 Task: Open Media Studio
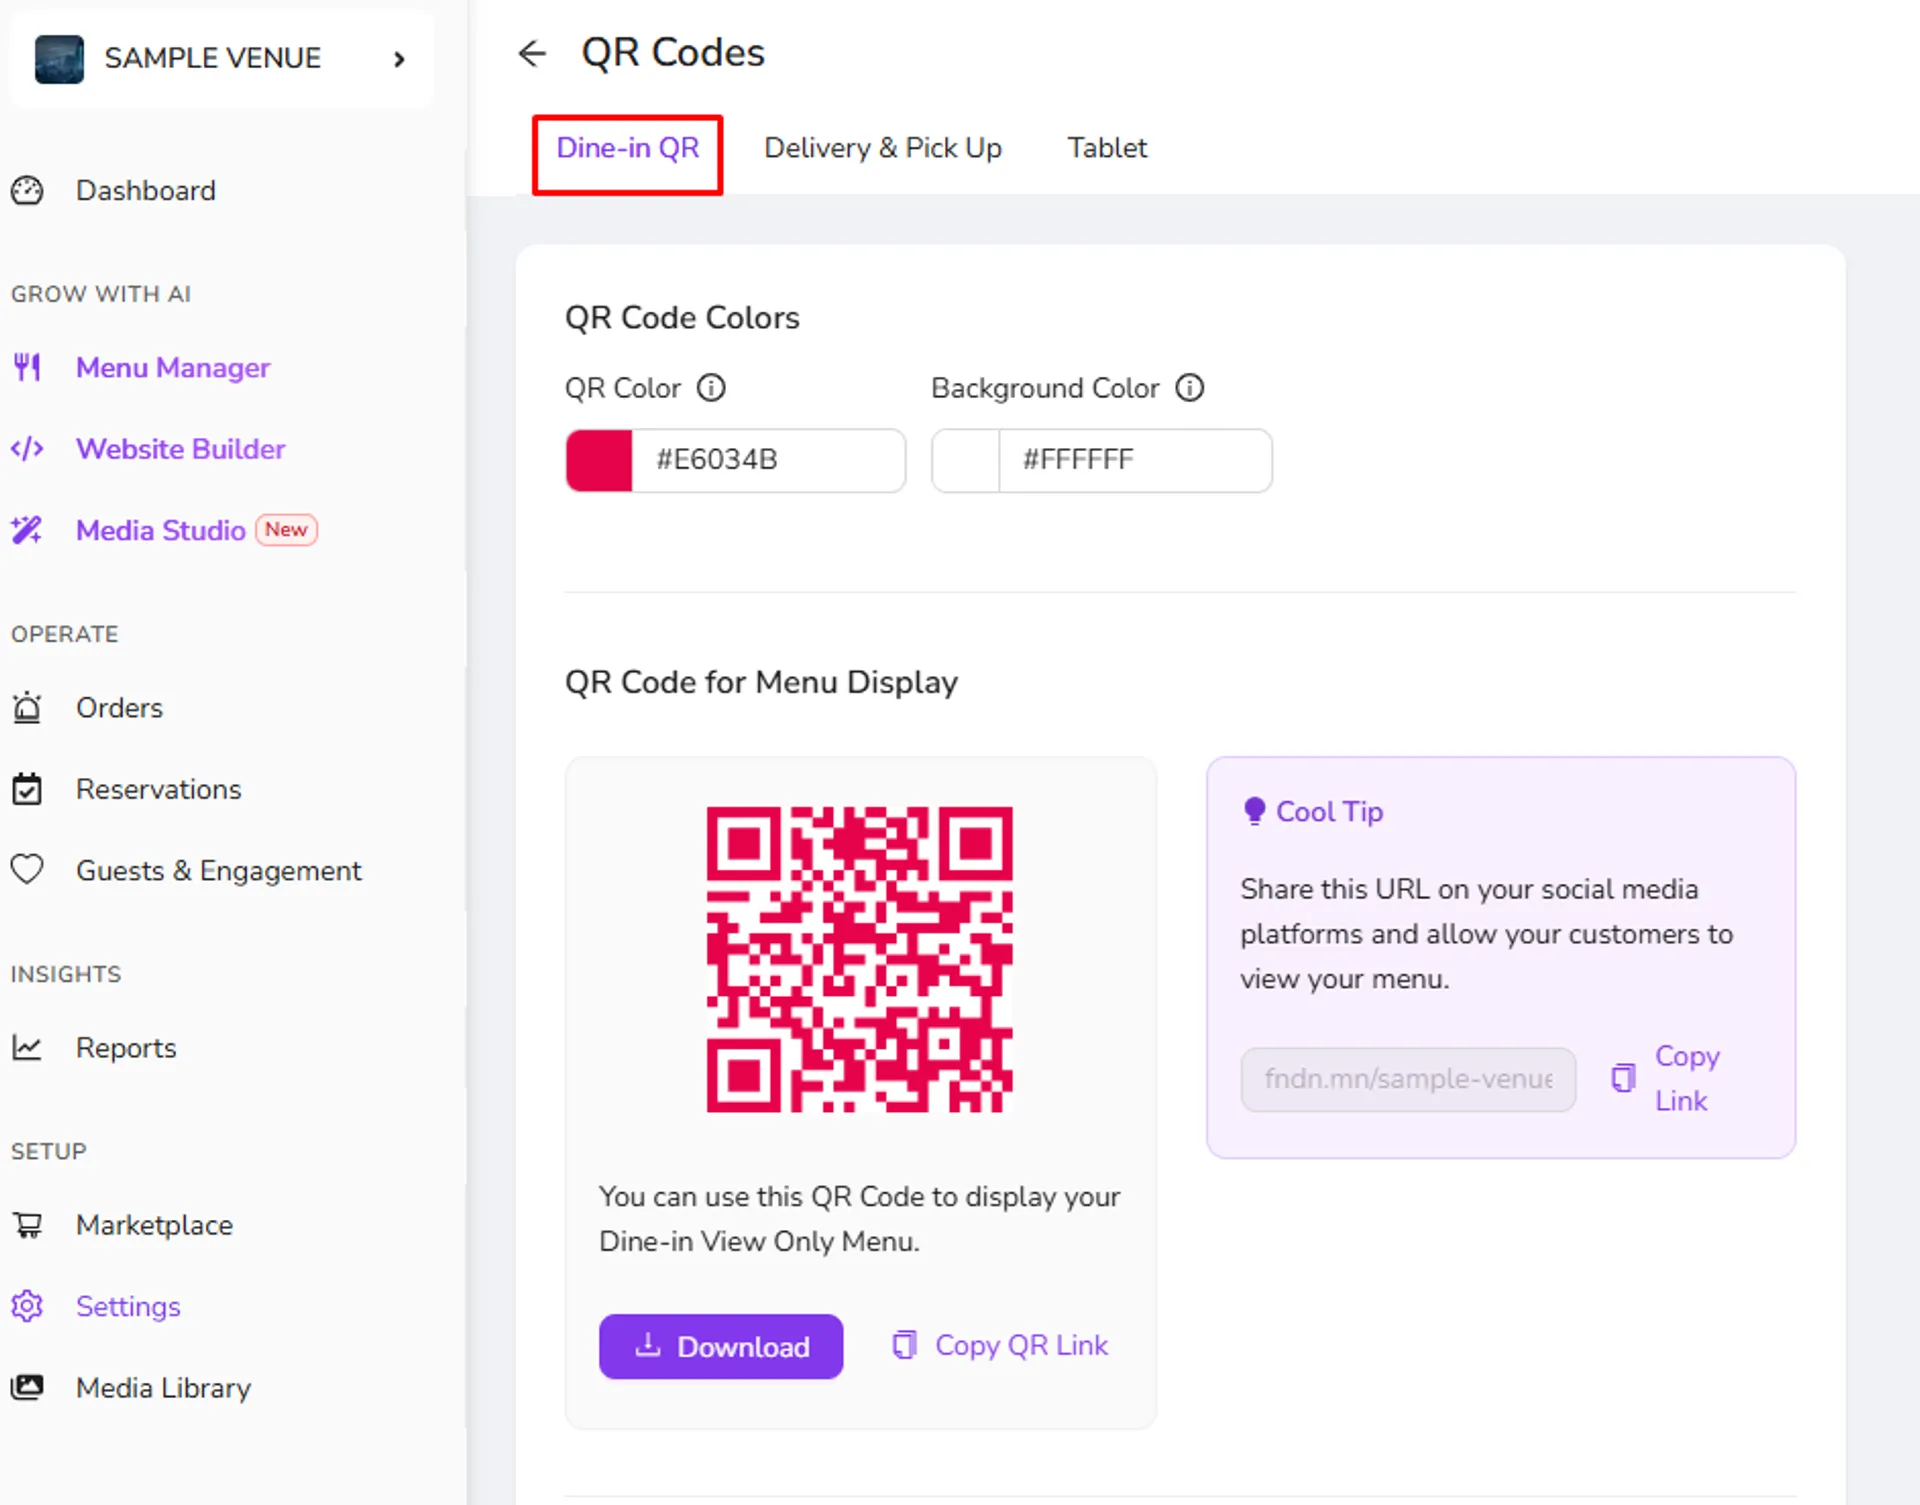[161, 530]
